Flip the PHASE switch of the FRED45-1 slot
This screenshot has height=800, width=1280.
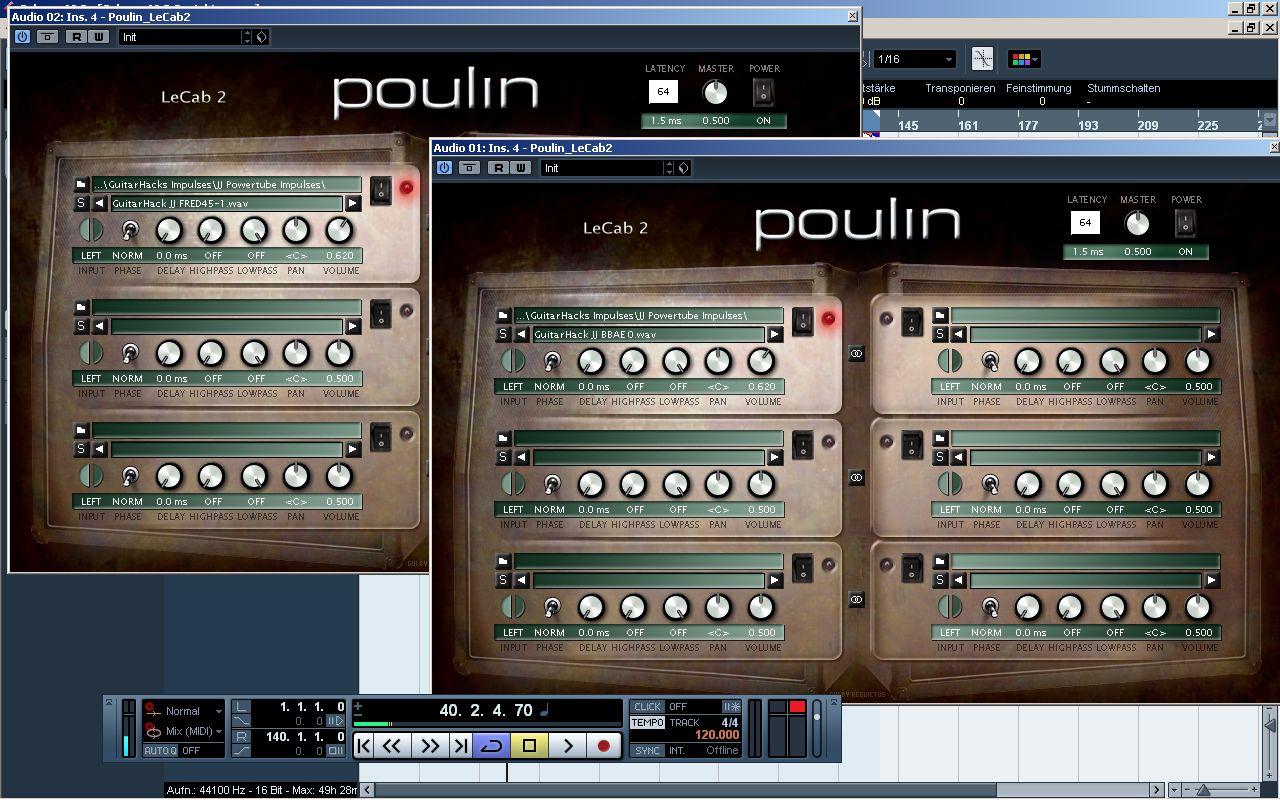tap(128, 230)
